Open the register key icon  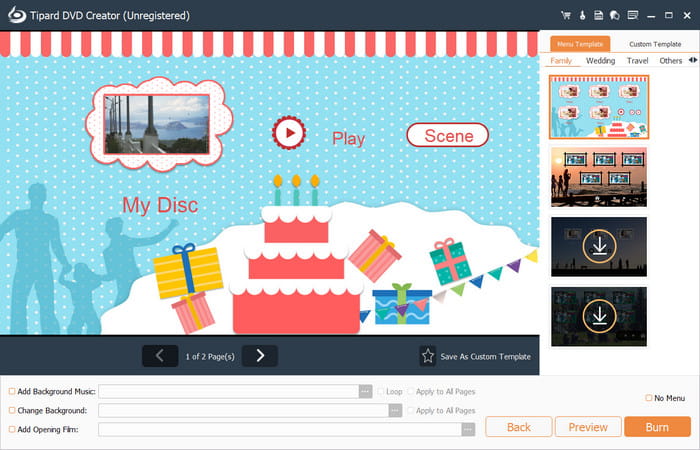(582, 15)
